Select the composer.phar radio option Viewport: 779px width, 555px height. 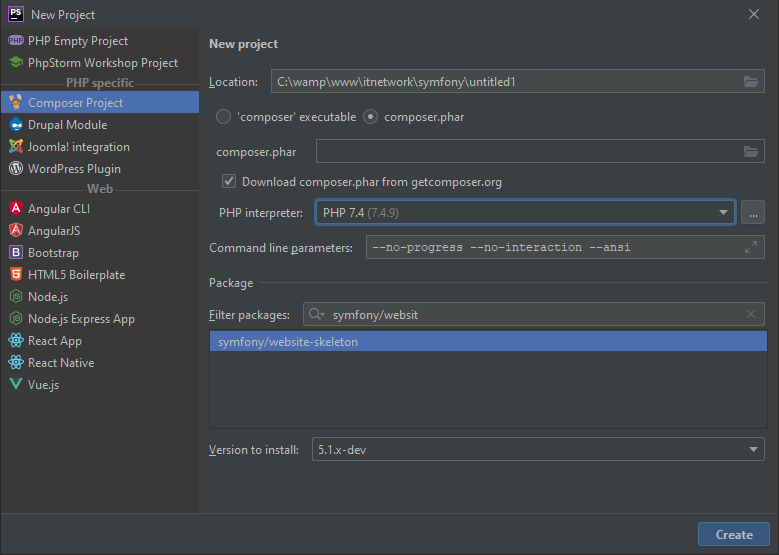pyautogui.click(x=371, y=117)
